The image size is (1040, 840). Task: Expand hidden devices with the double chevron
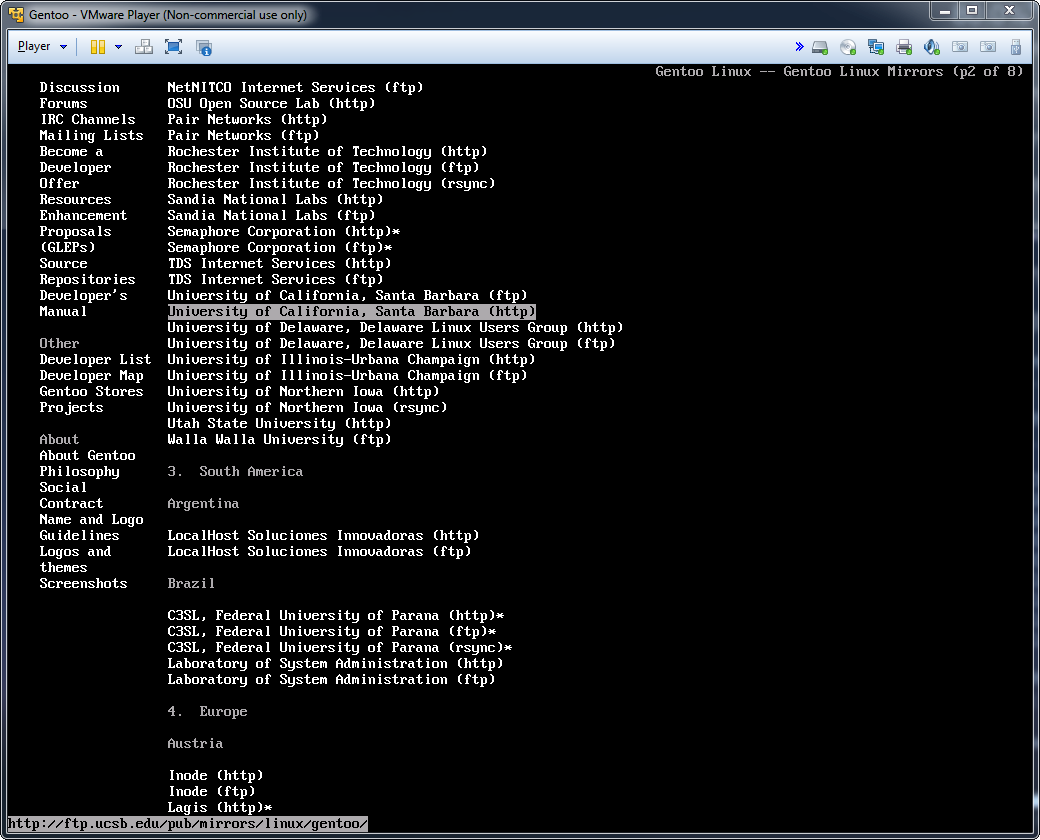(x=799, y=46)
